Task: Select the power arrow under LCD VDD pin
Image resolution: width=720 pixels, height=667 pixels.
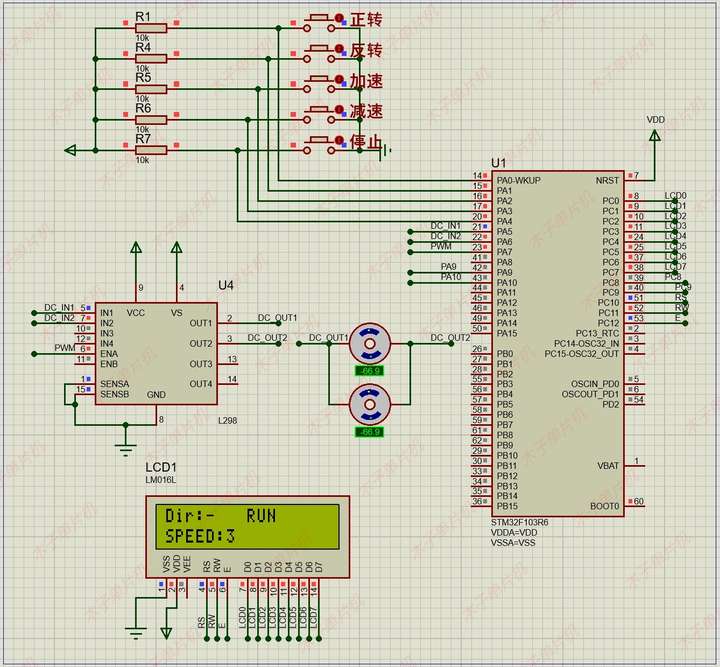Action: tap(166, 633)
